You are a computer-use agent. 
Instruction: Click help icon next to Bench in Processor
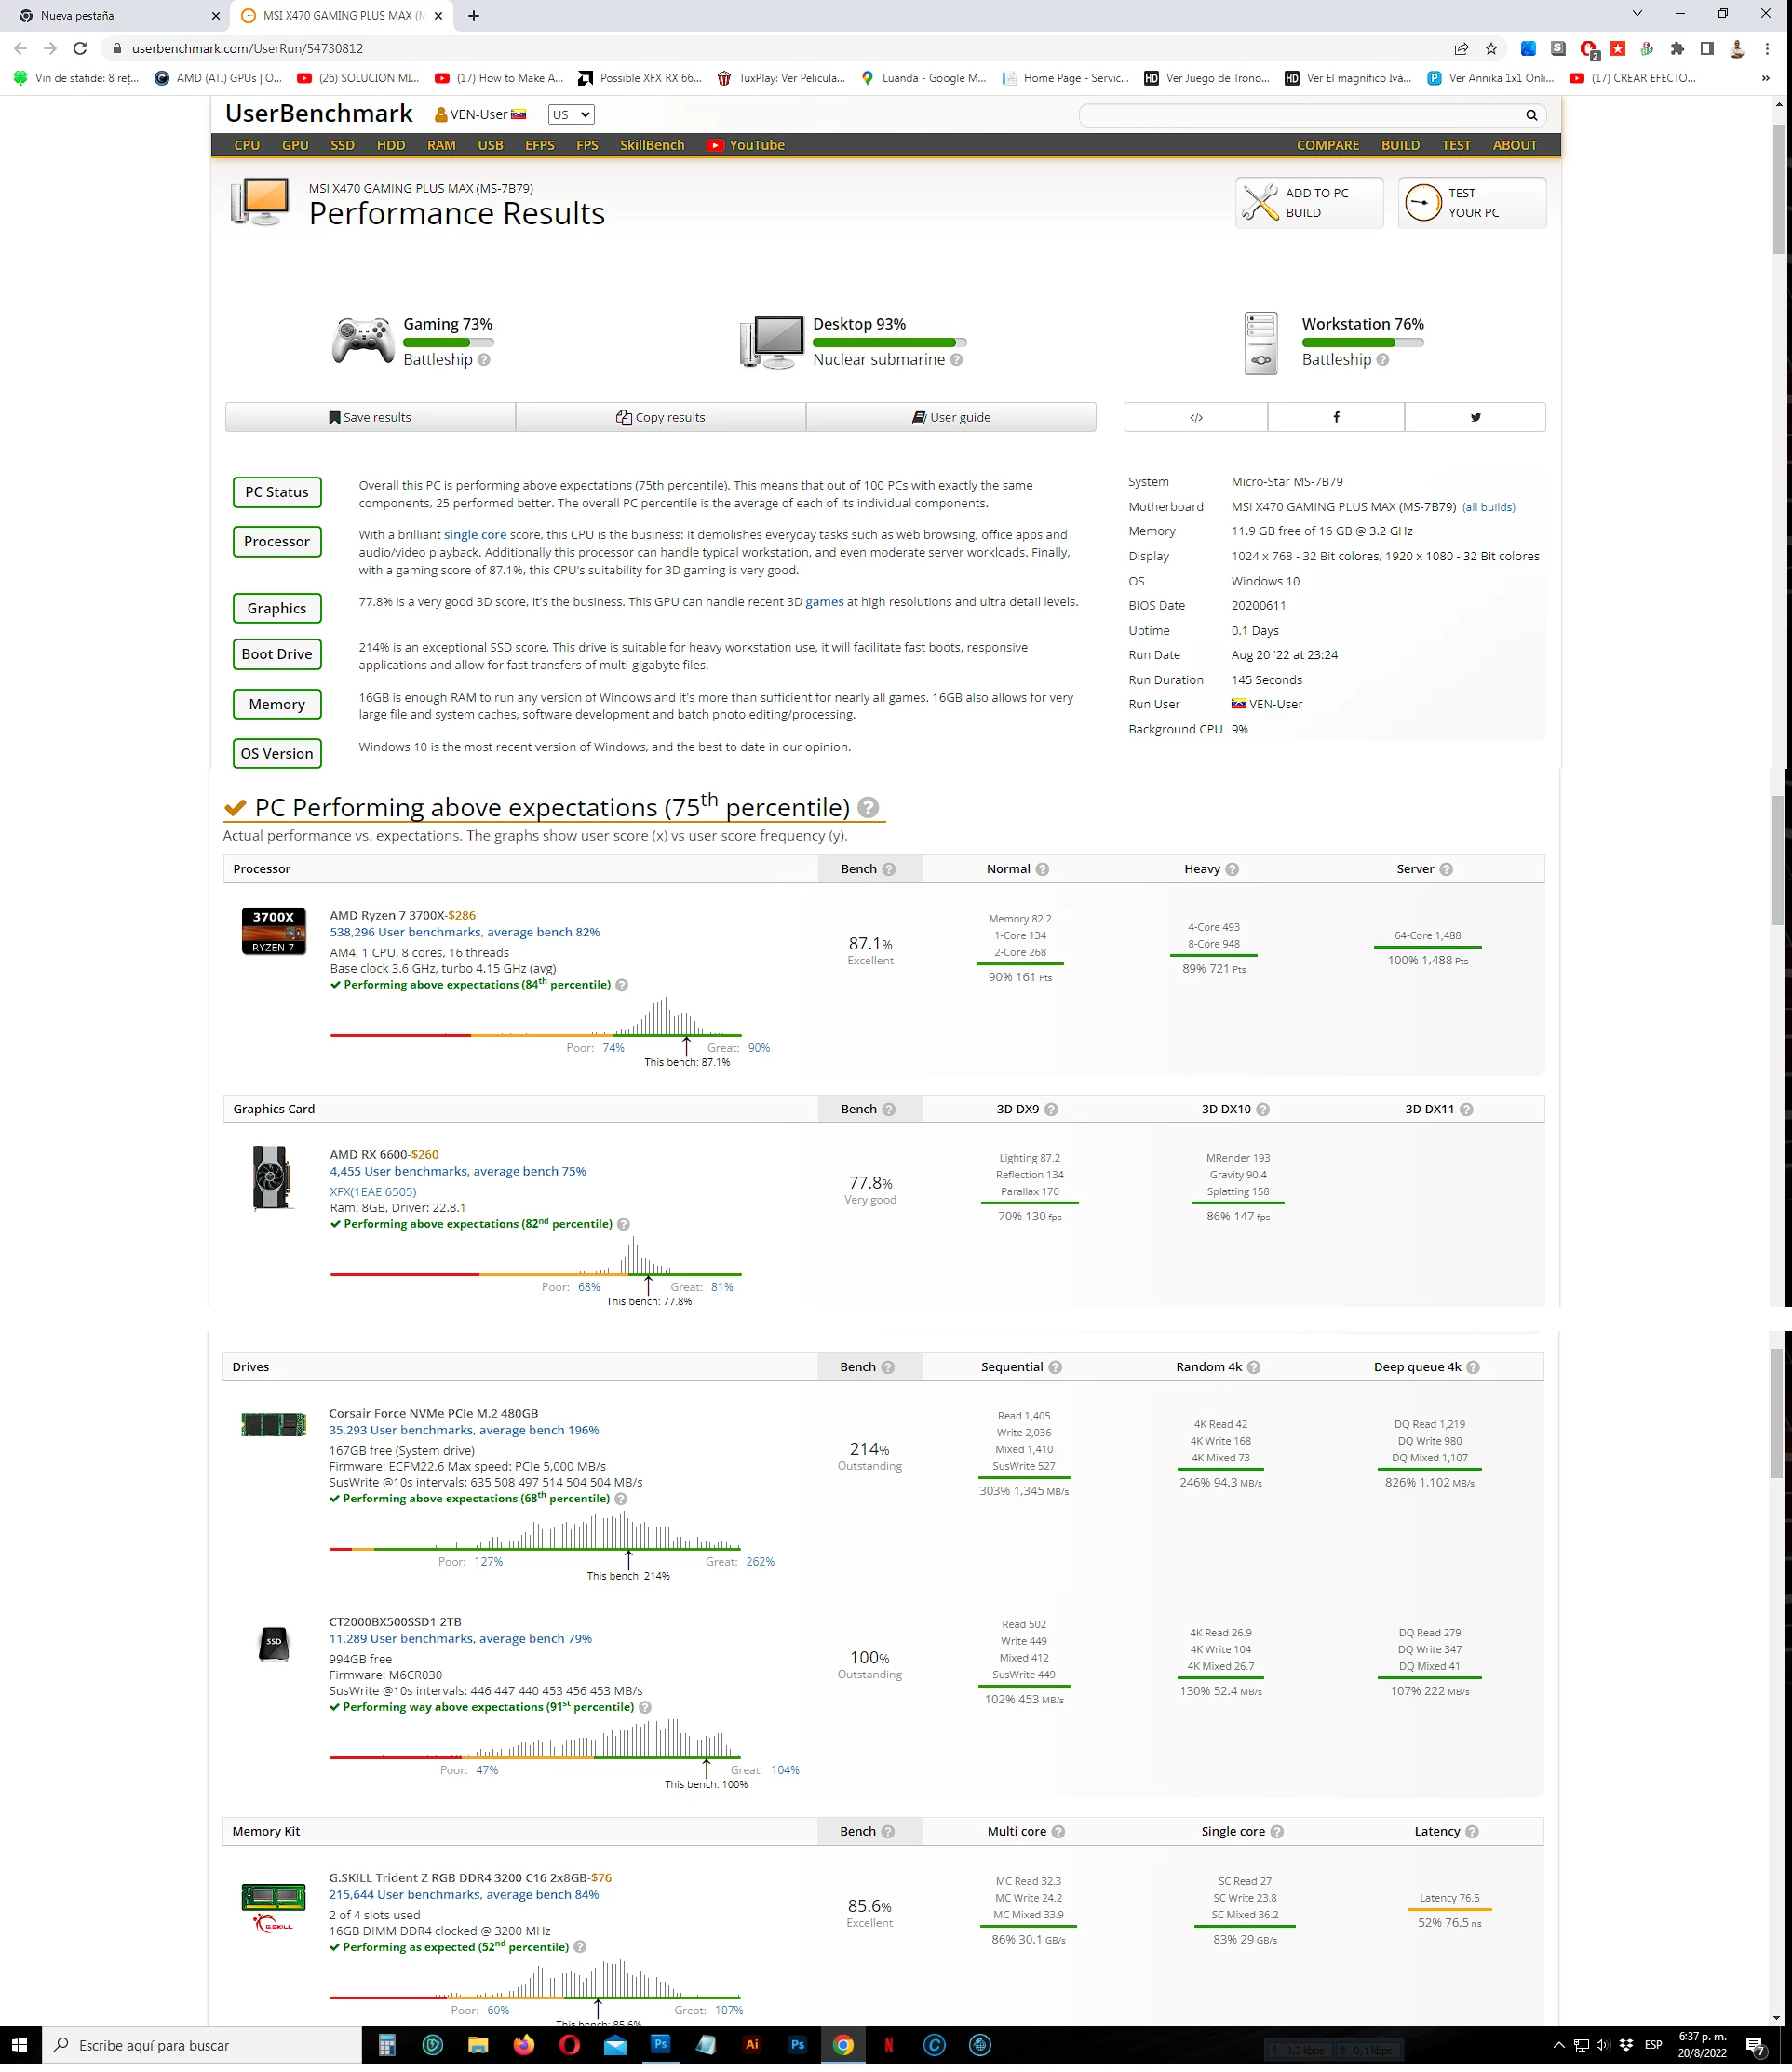pos(889,869)
